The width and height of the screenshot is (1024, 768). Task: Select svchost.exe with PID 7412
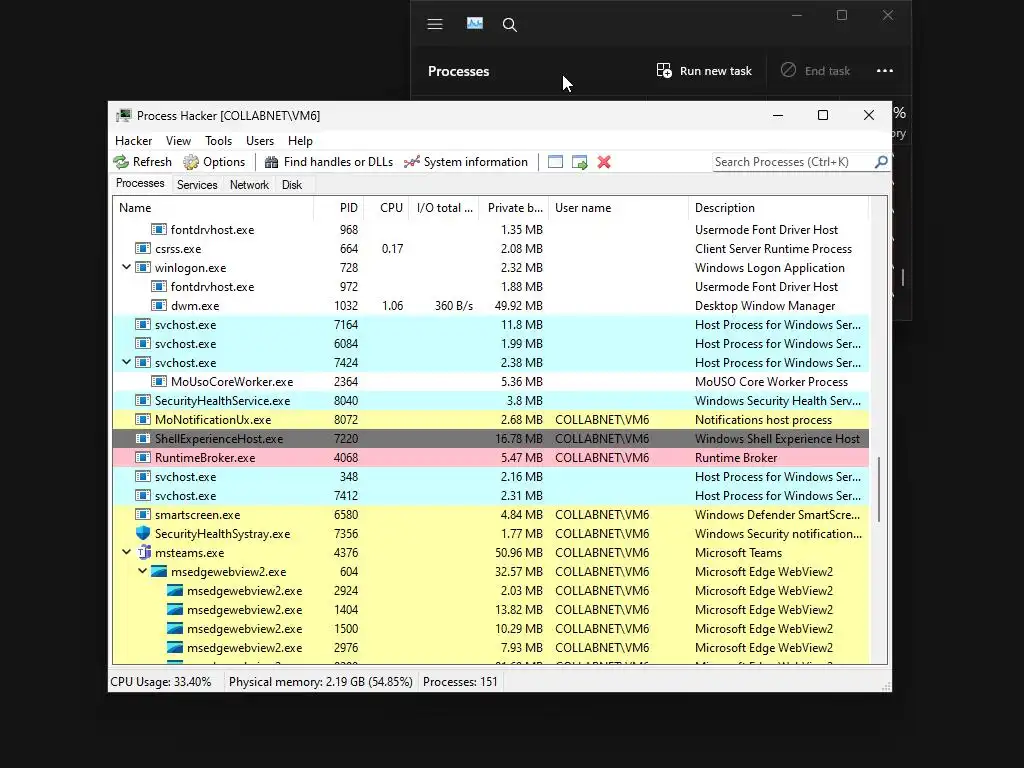tap(491, 496)
